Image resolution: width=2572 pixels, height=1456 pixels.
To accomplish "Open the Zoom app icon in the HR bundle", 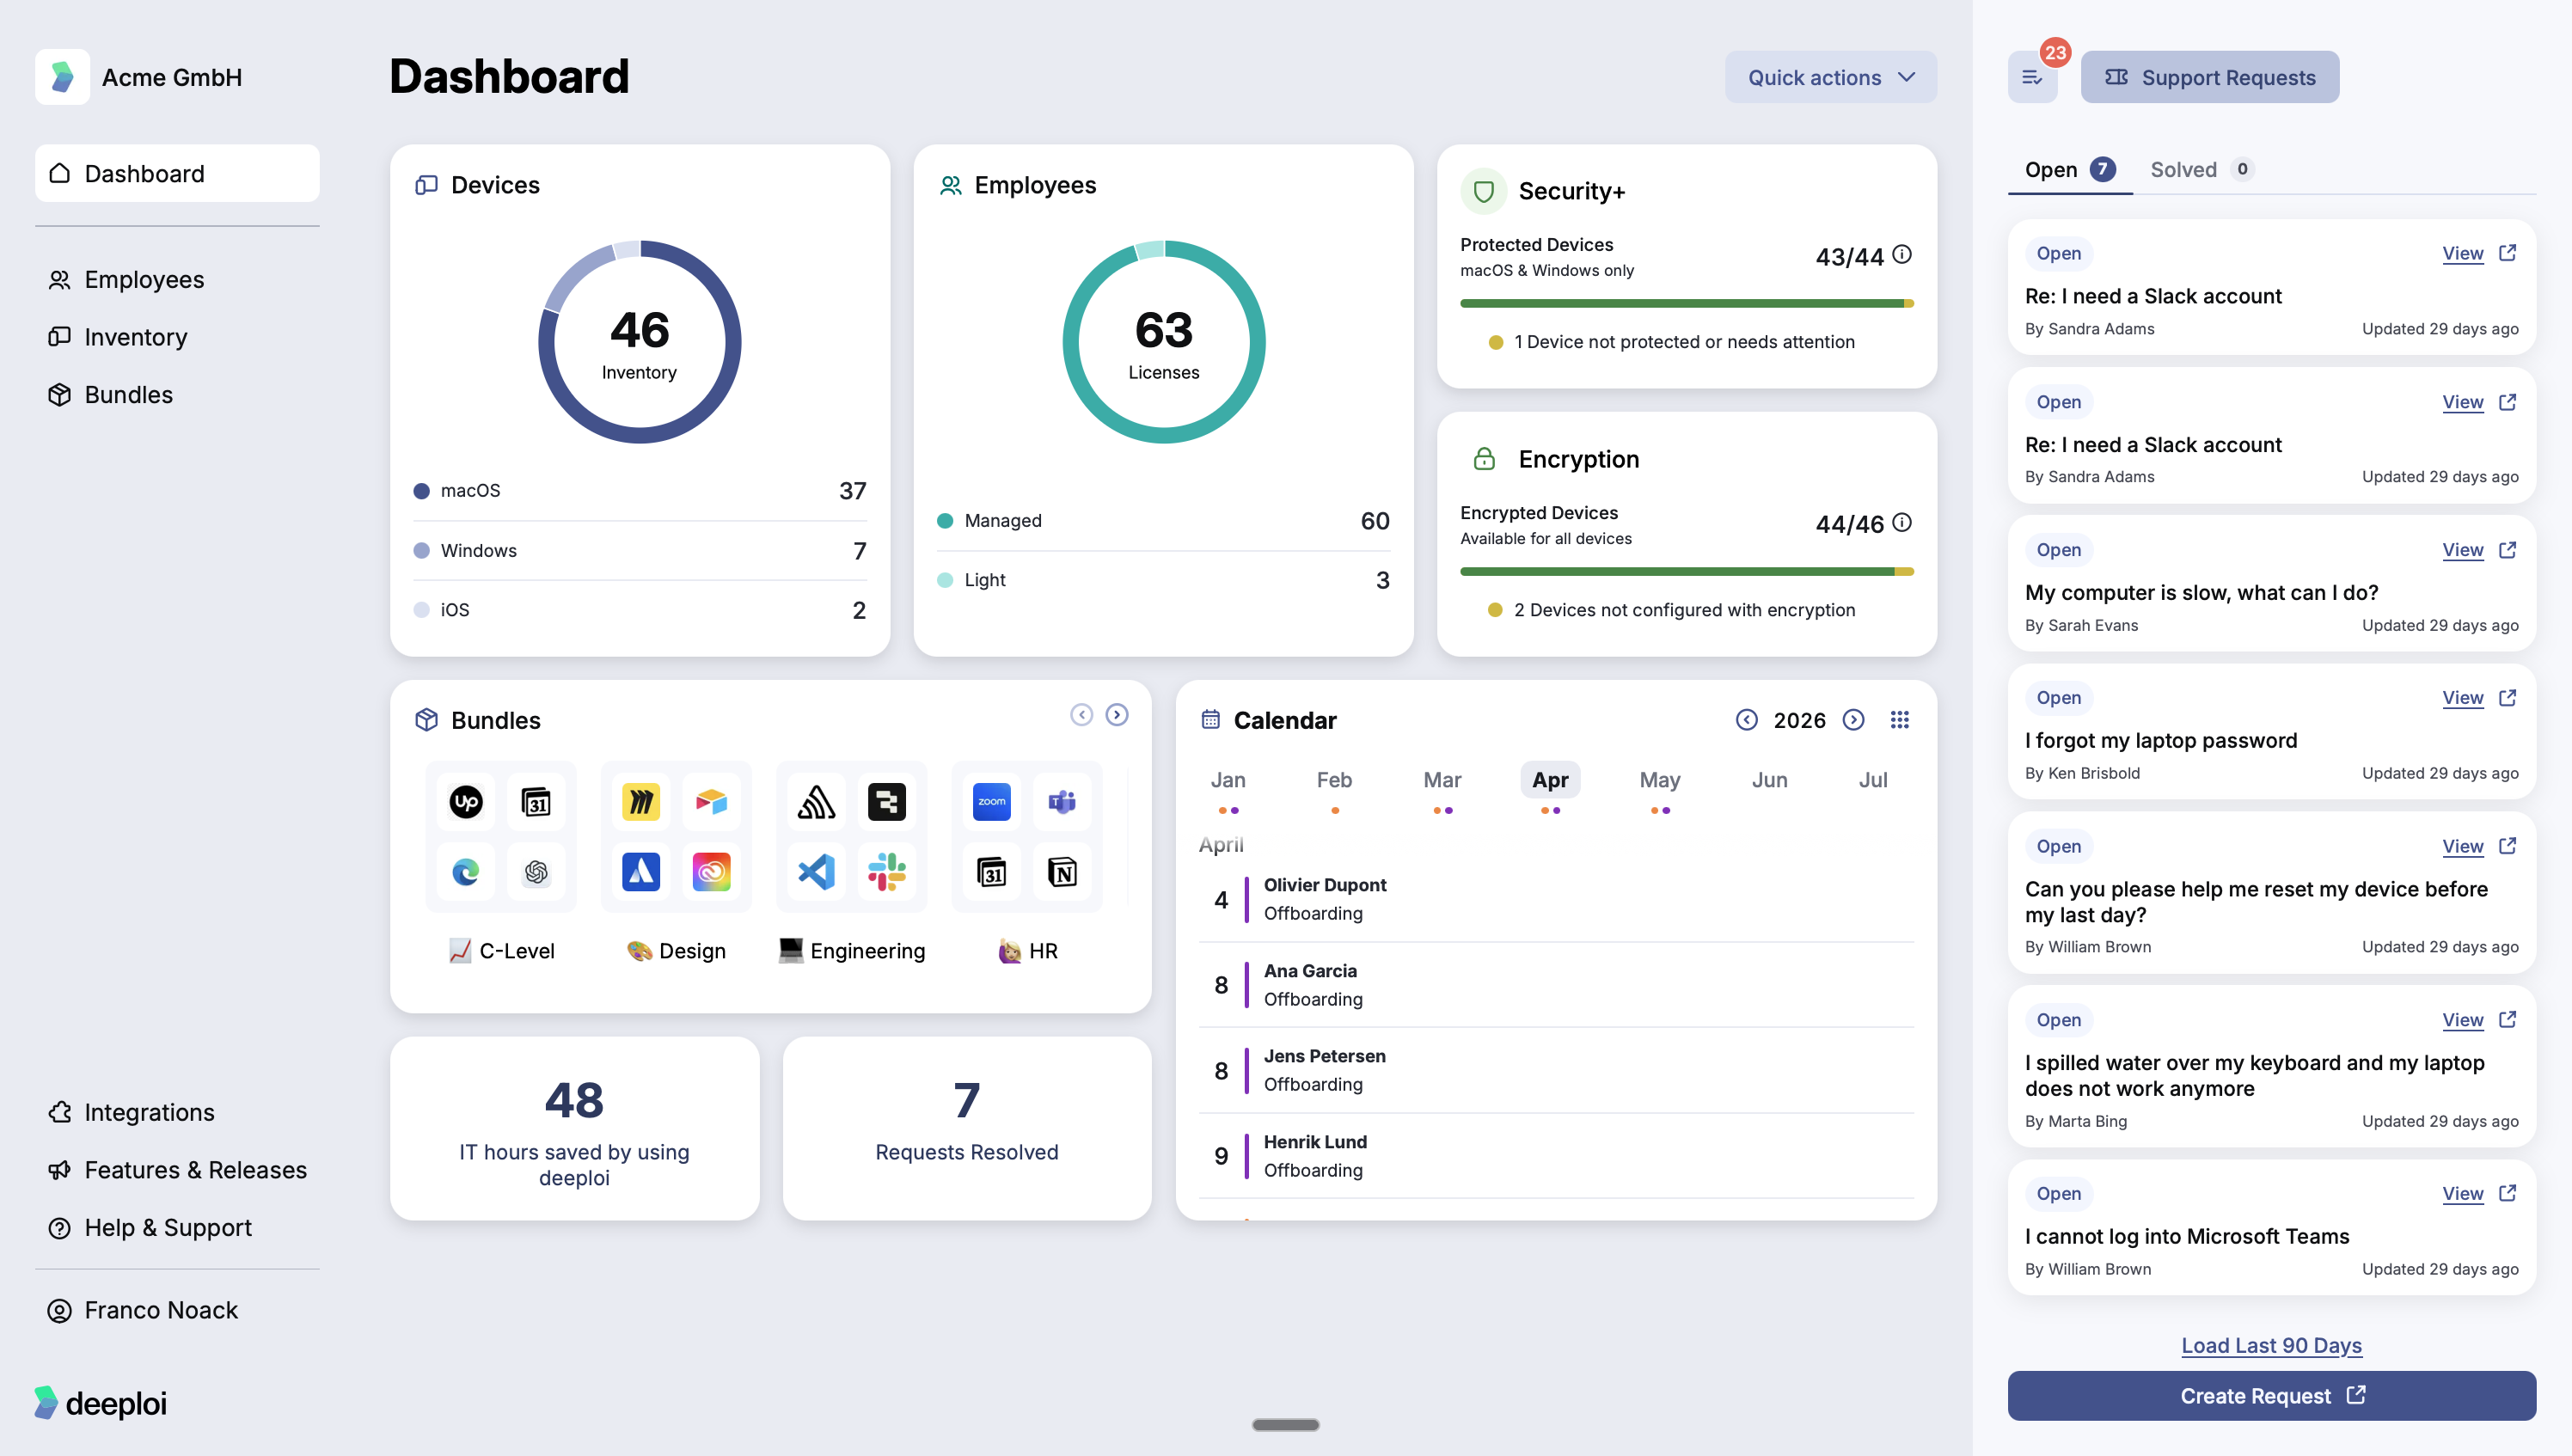I will pos(991,801).
